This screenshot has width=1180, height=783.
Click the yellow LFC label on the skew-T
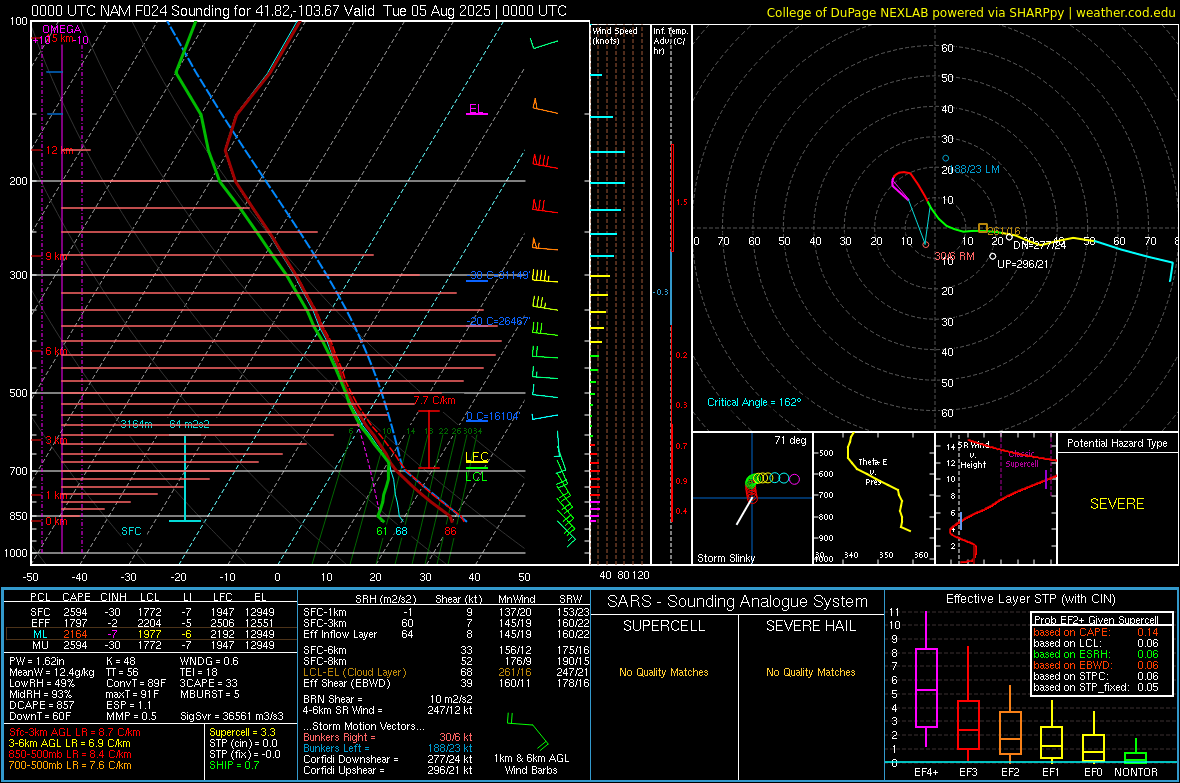(477, 456)
